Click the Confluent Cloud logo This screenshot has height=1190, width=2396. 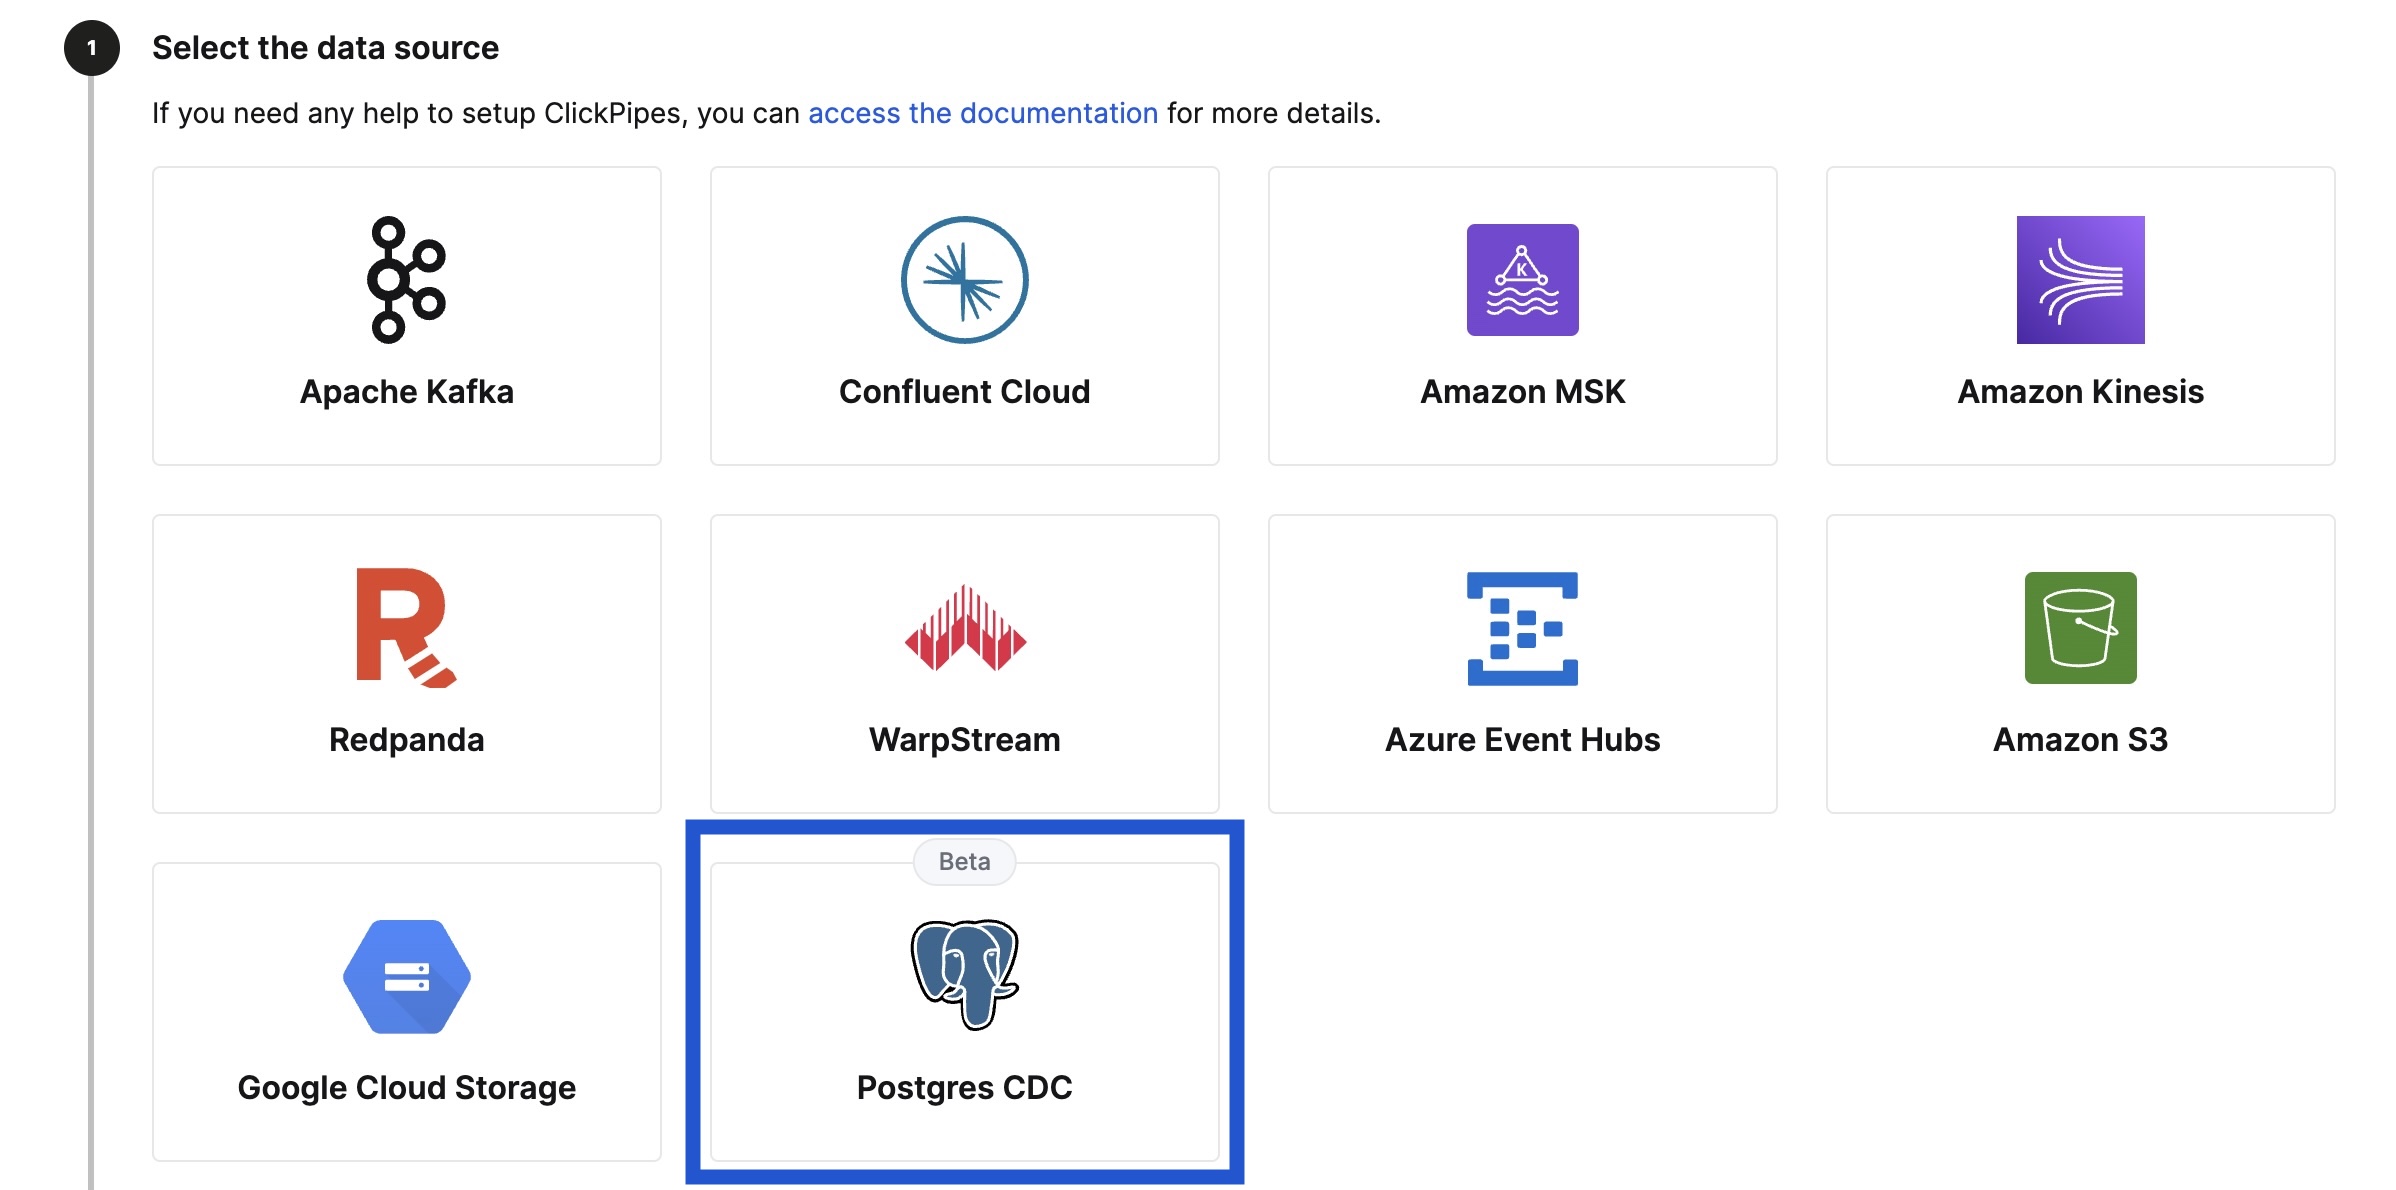pyautogui.click(x=963, y=280)
